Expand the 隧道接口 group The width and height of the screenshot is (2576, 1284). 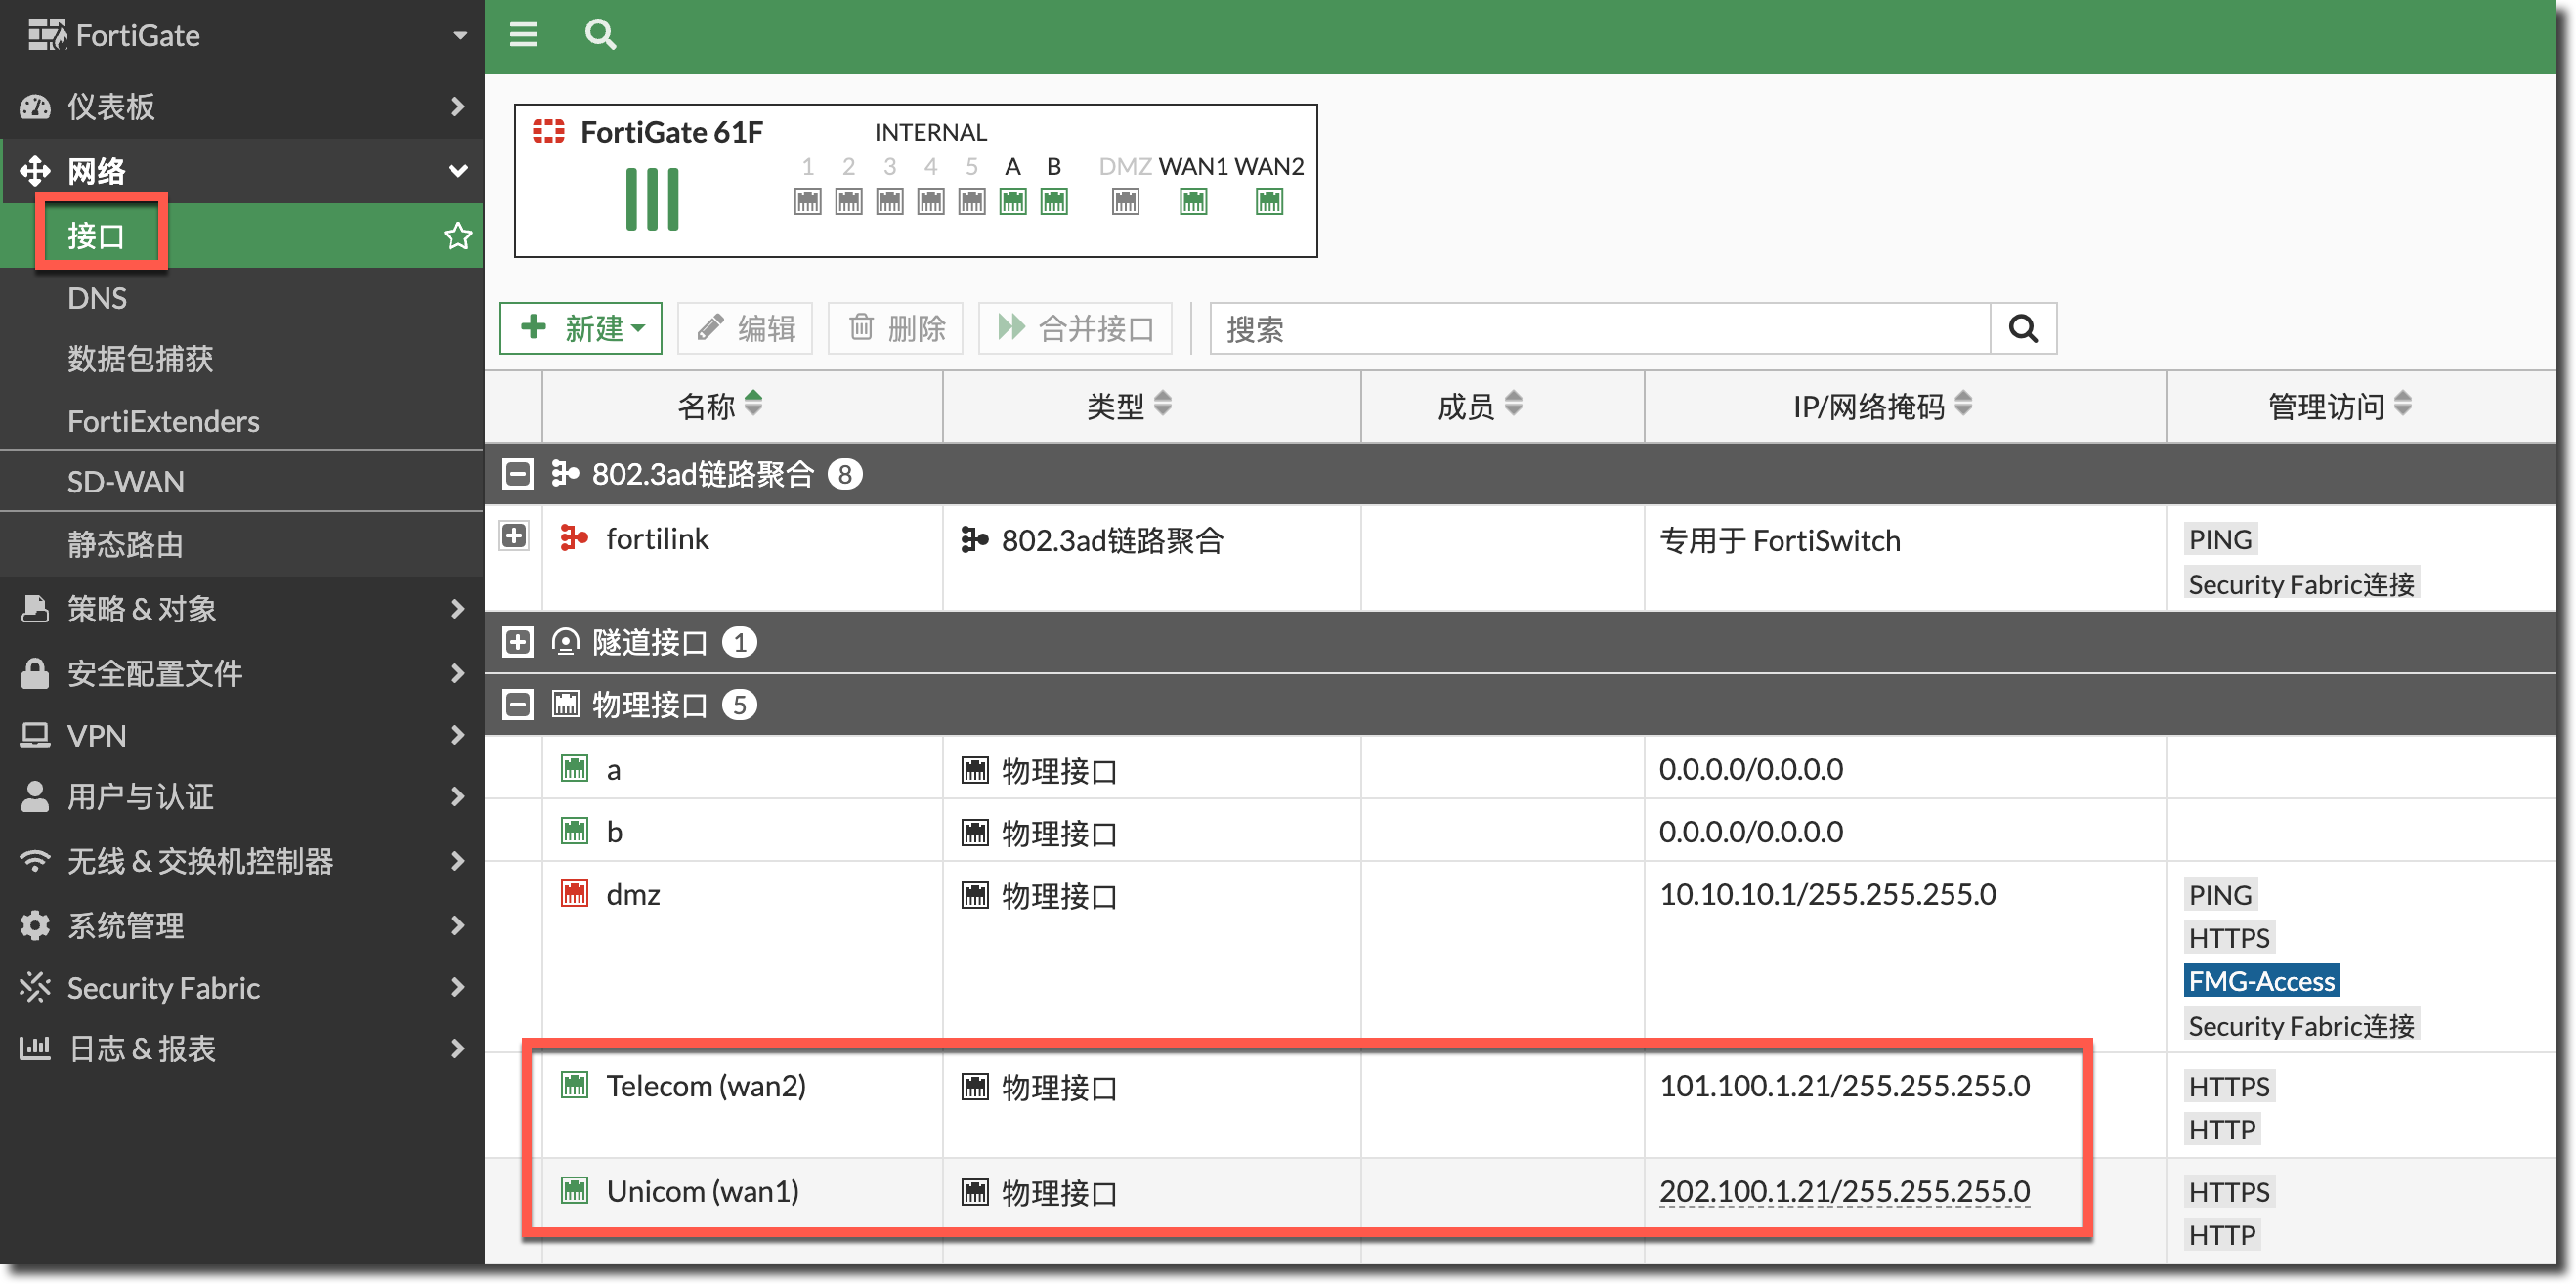(x=517, y=642)
